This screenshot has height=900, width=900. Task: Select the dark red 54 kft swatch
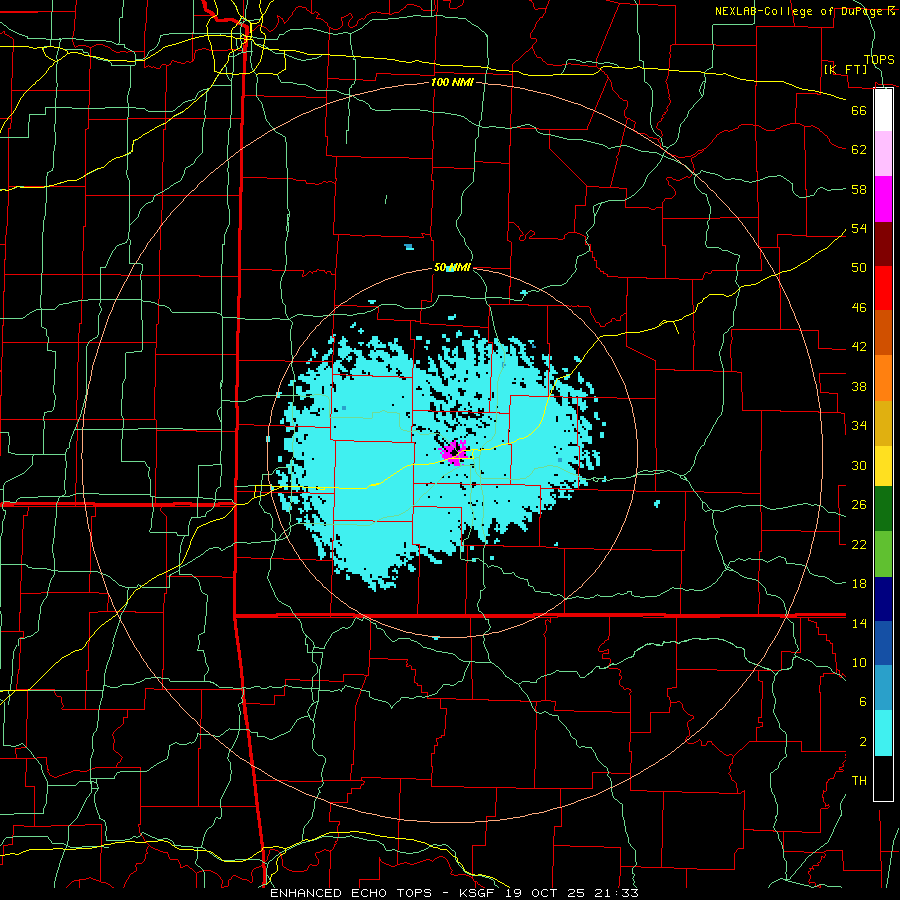point(883,244)
